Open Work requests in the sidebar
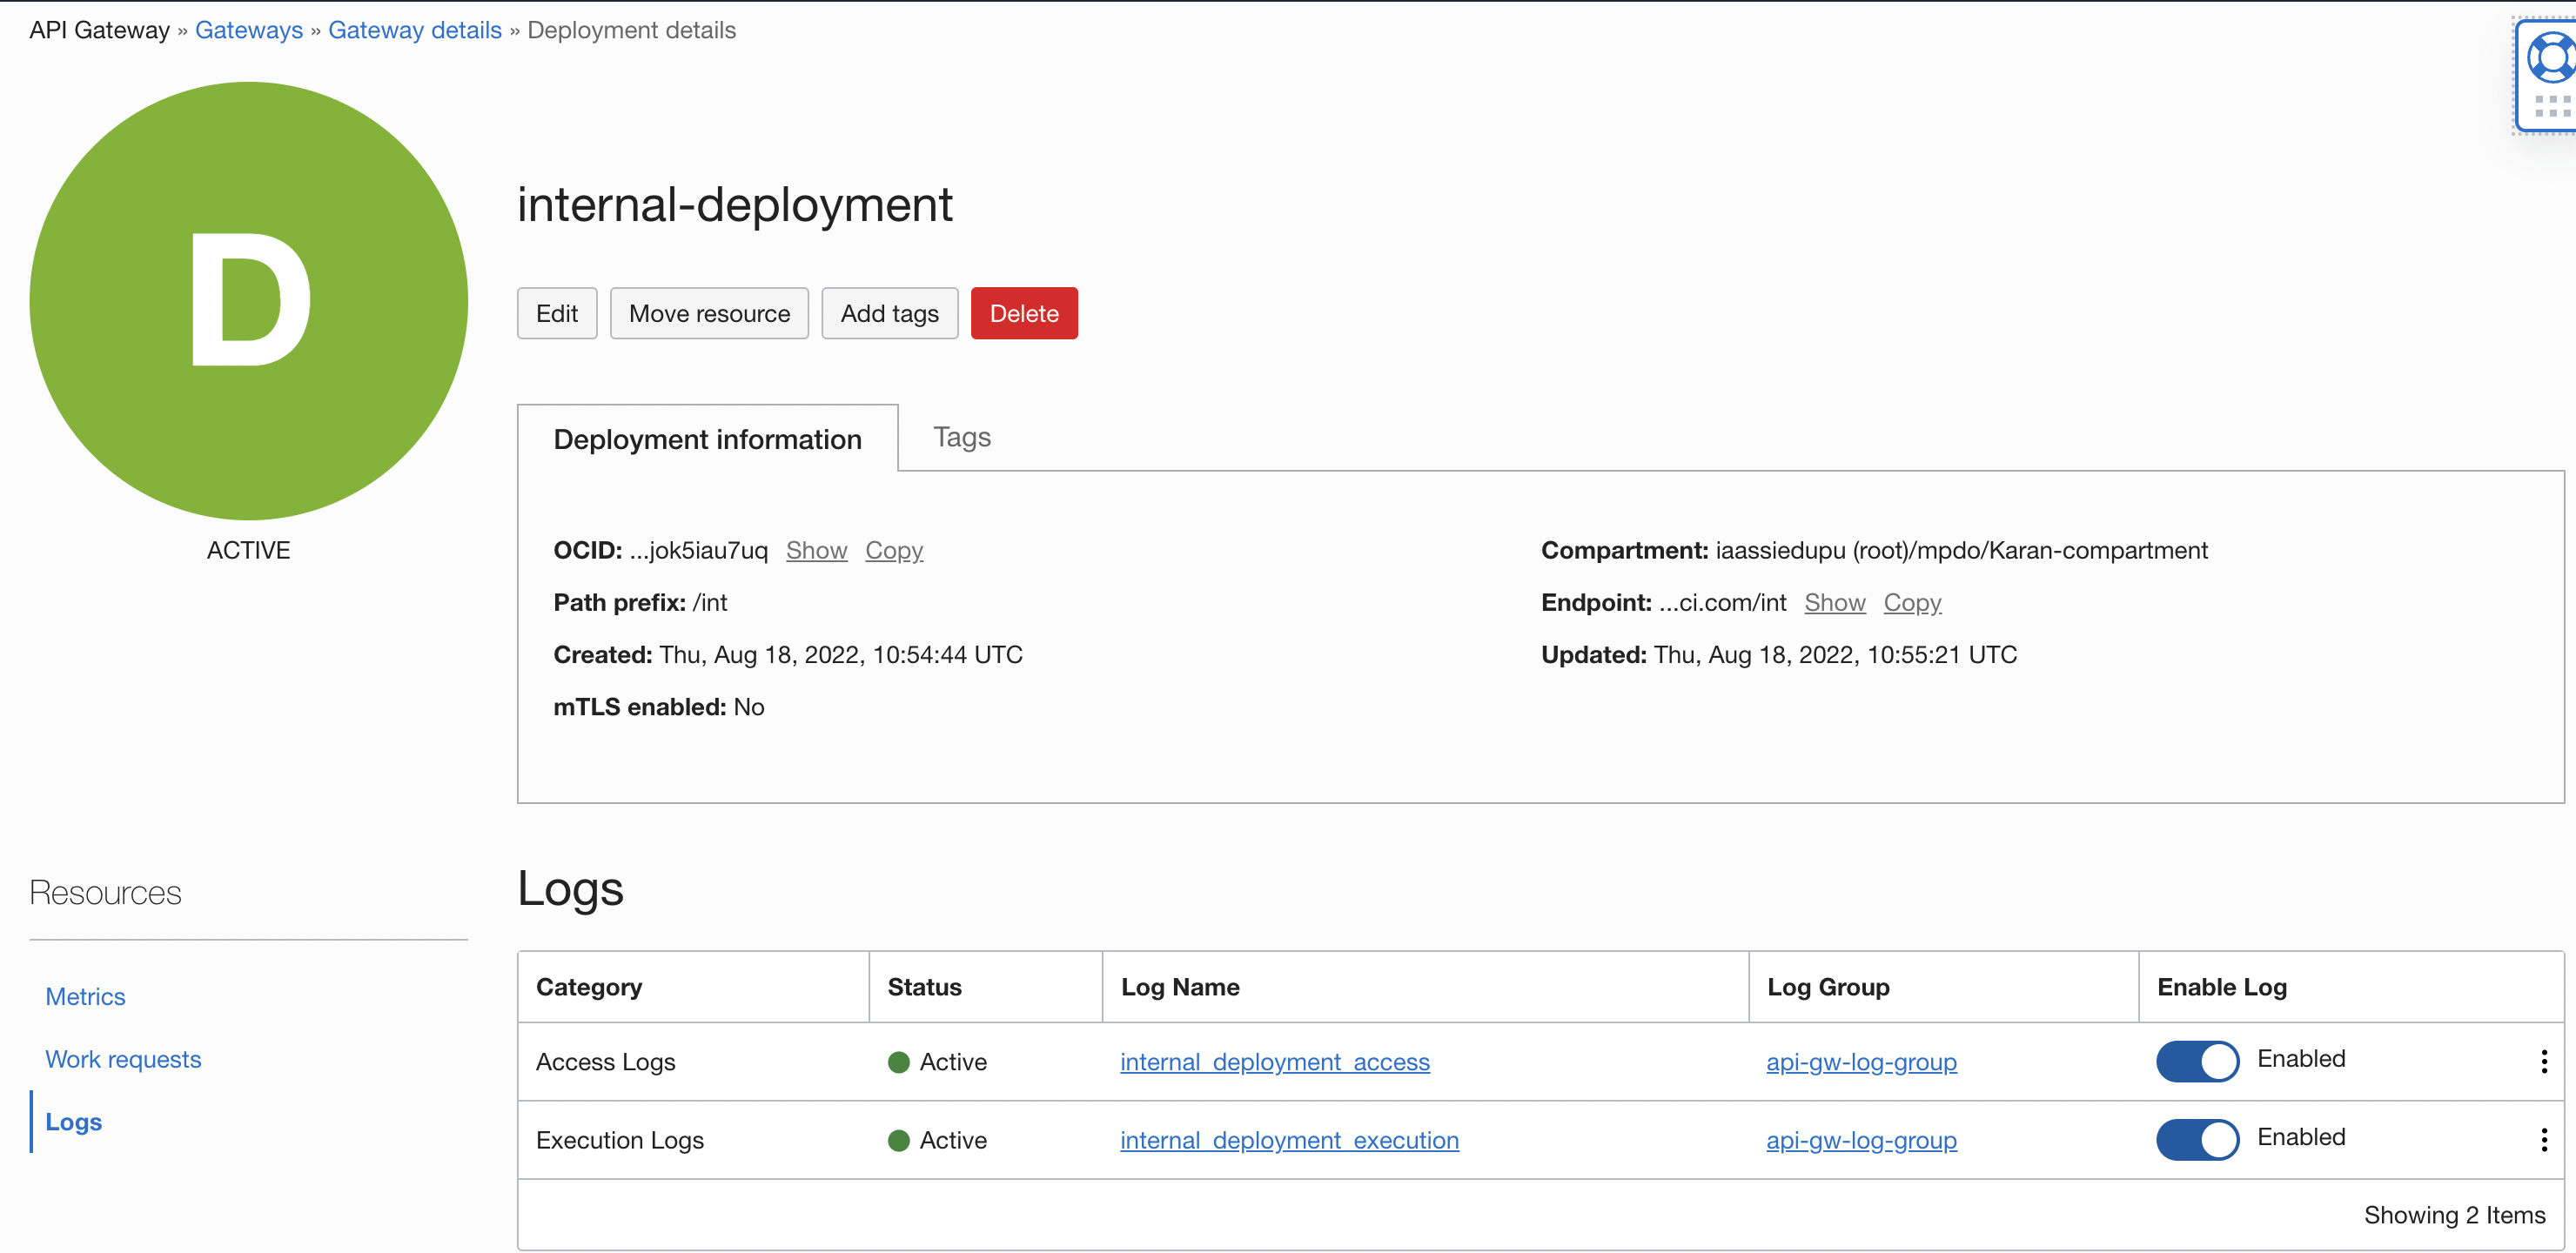Viewport: 2576px width, 1253px height. point(123,1059)
